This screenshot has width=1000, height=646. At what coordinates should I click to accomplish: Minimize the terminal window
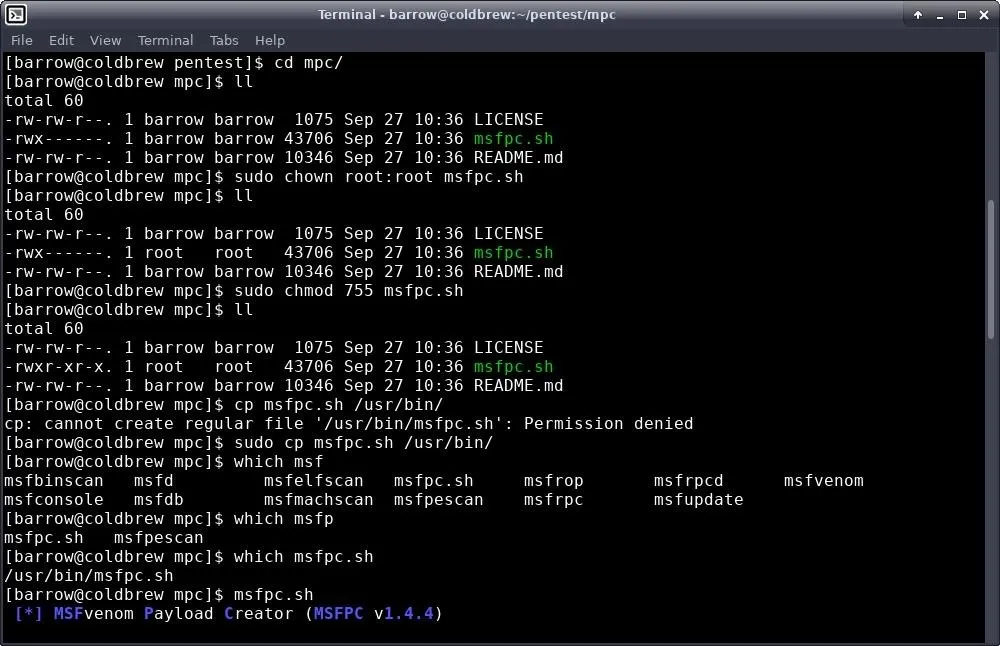click(x=939, y=15)
